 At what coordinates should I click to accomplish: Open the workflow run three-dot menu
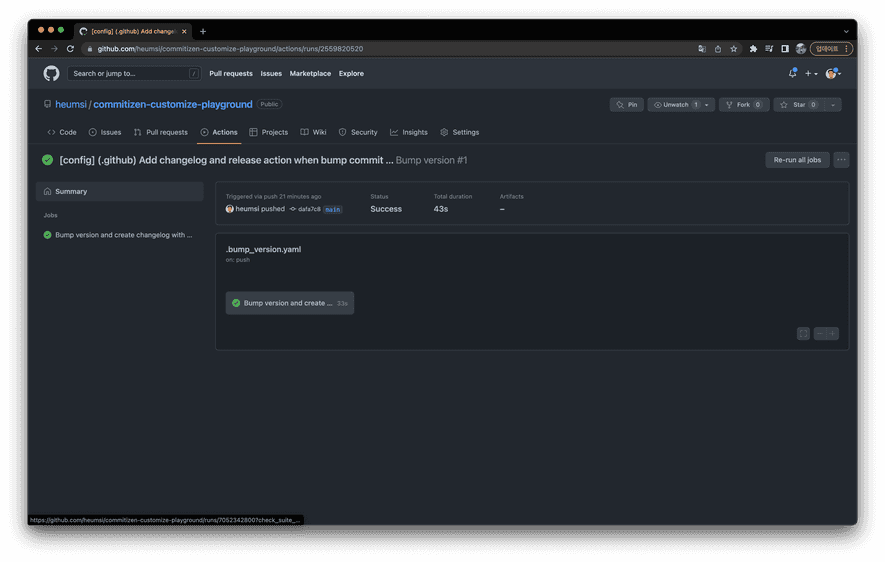pyautogui.click(x=841, y=160)
